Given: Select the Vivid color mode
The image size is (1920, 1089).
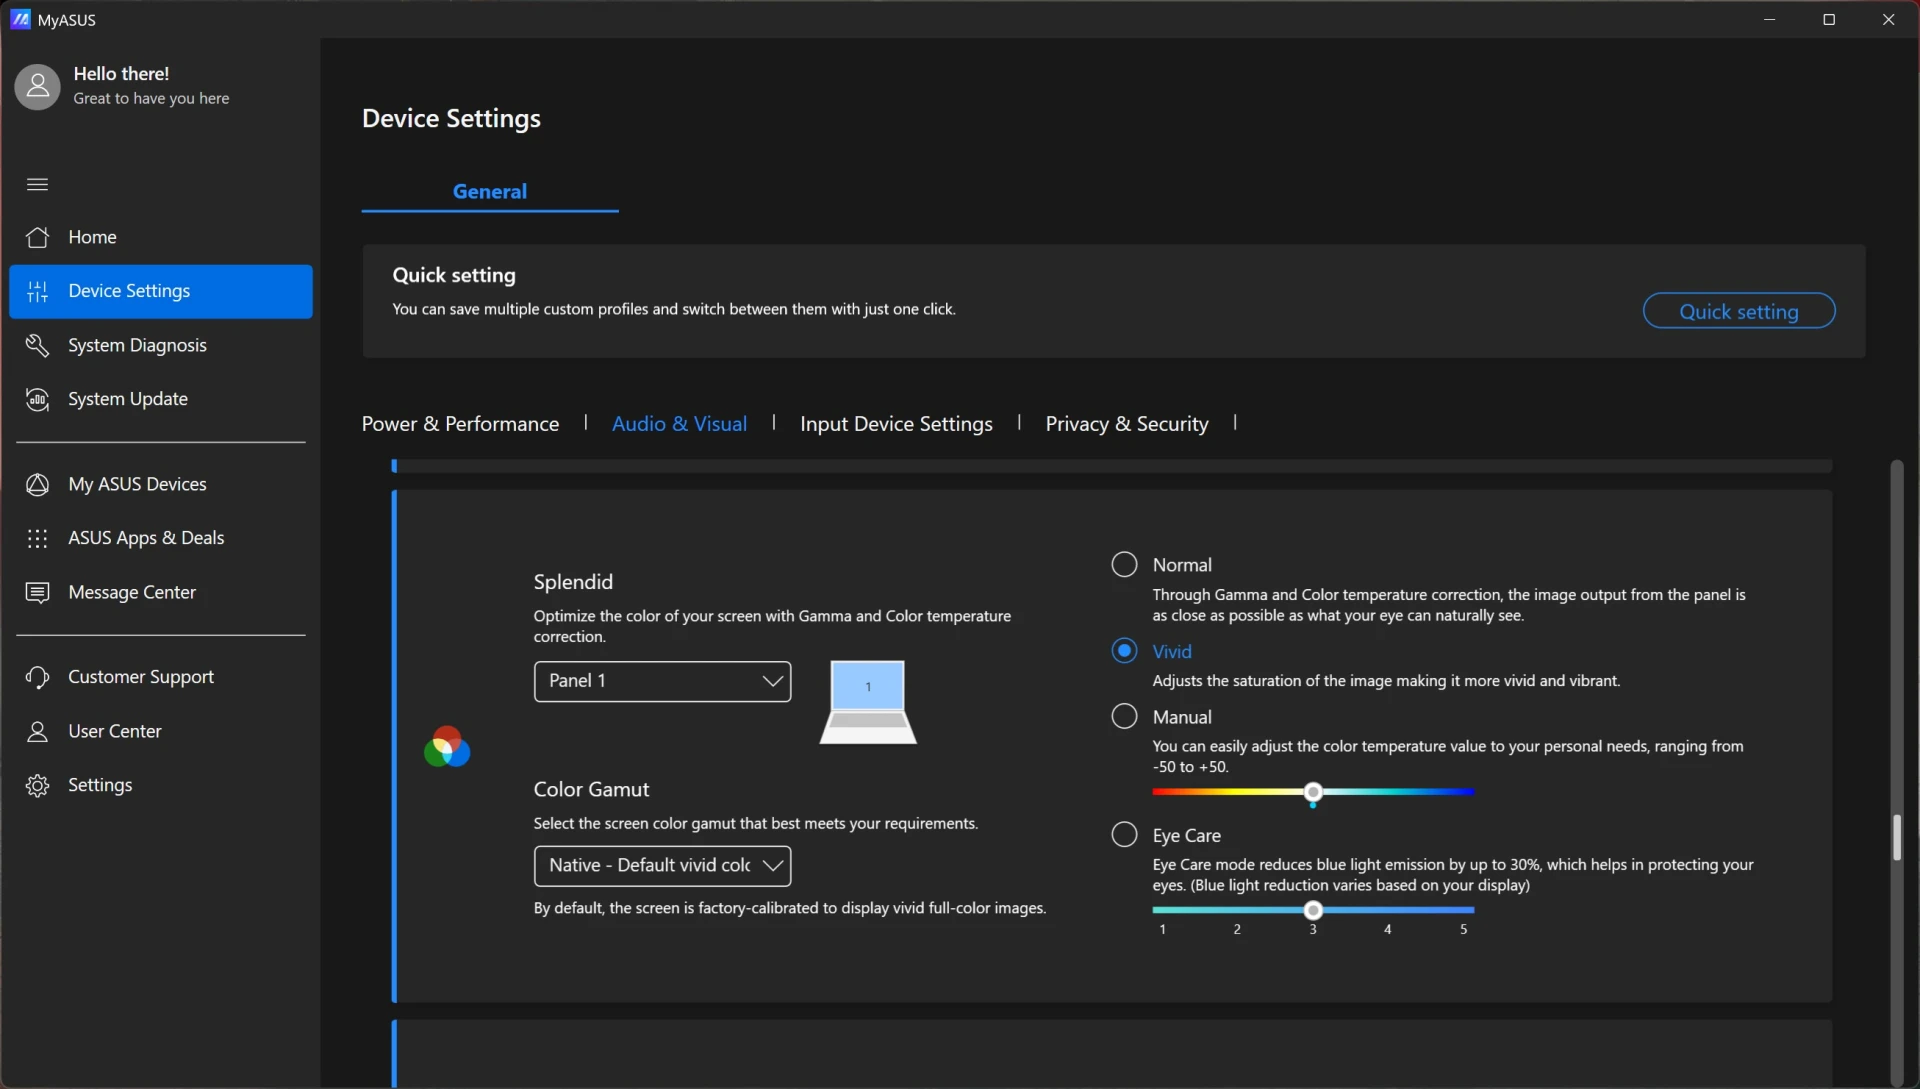Looking at the screenshot, I should (1124, 651).
